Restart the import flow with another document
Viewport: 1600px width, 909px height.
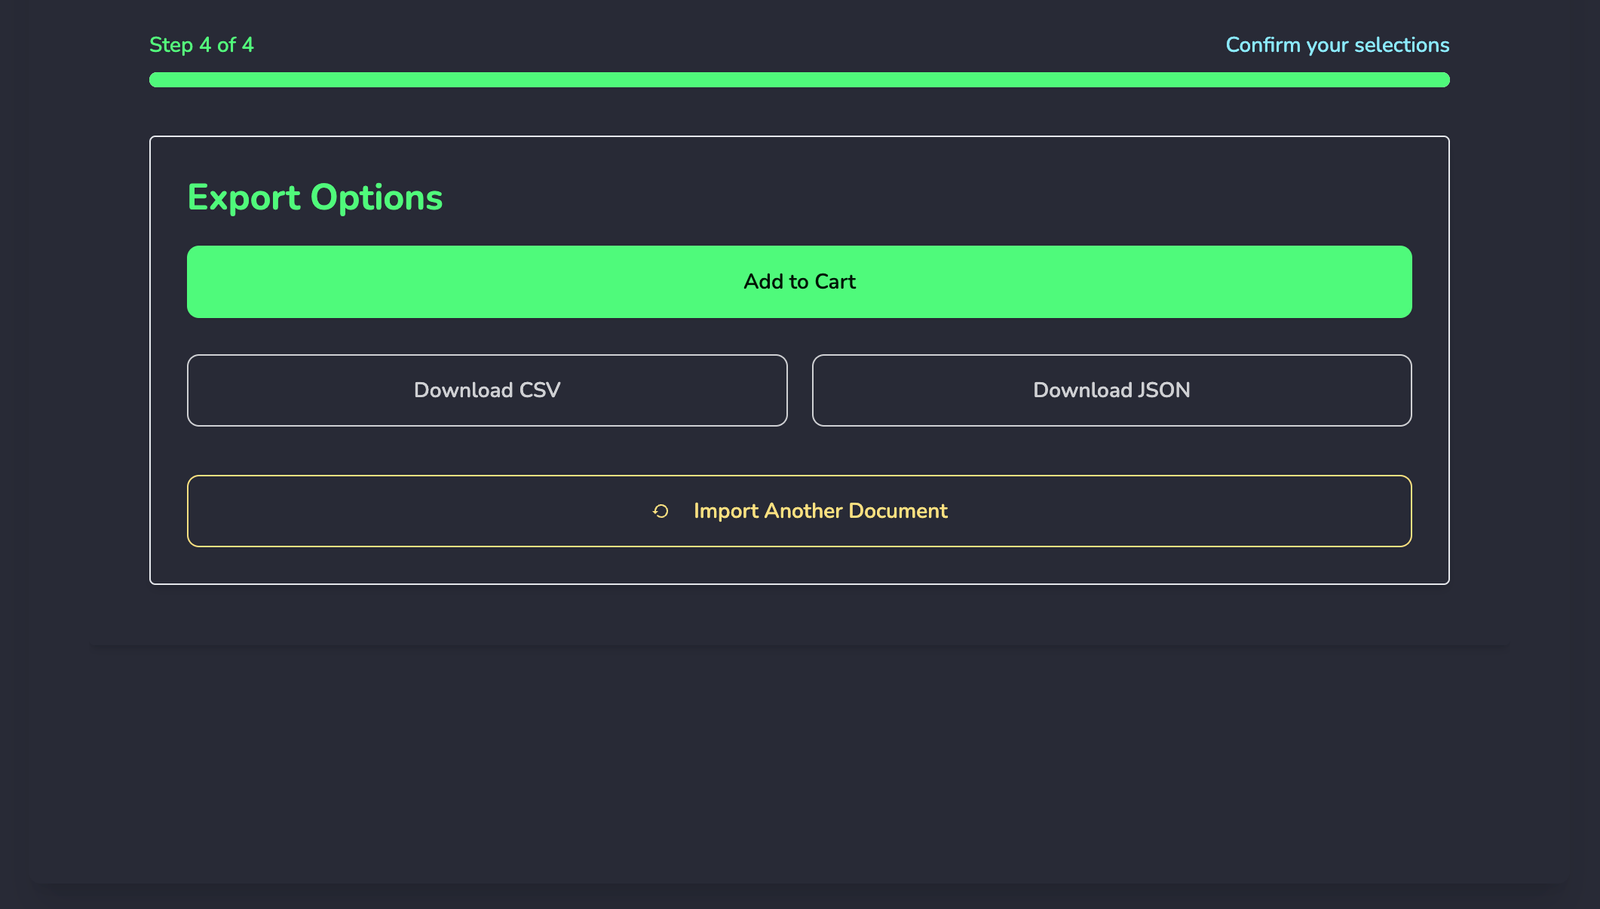pos(820,511)
